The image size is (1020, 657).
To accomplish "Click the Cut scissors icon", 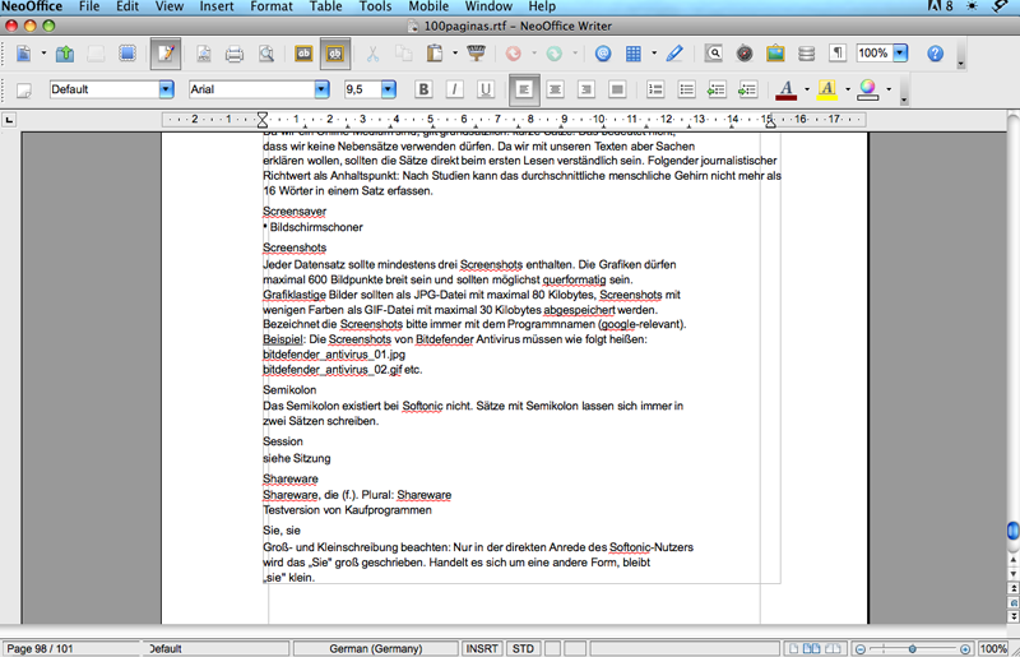I will (x=373, y=53).
